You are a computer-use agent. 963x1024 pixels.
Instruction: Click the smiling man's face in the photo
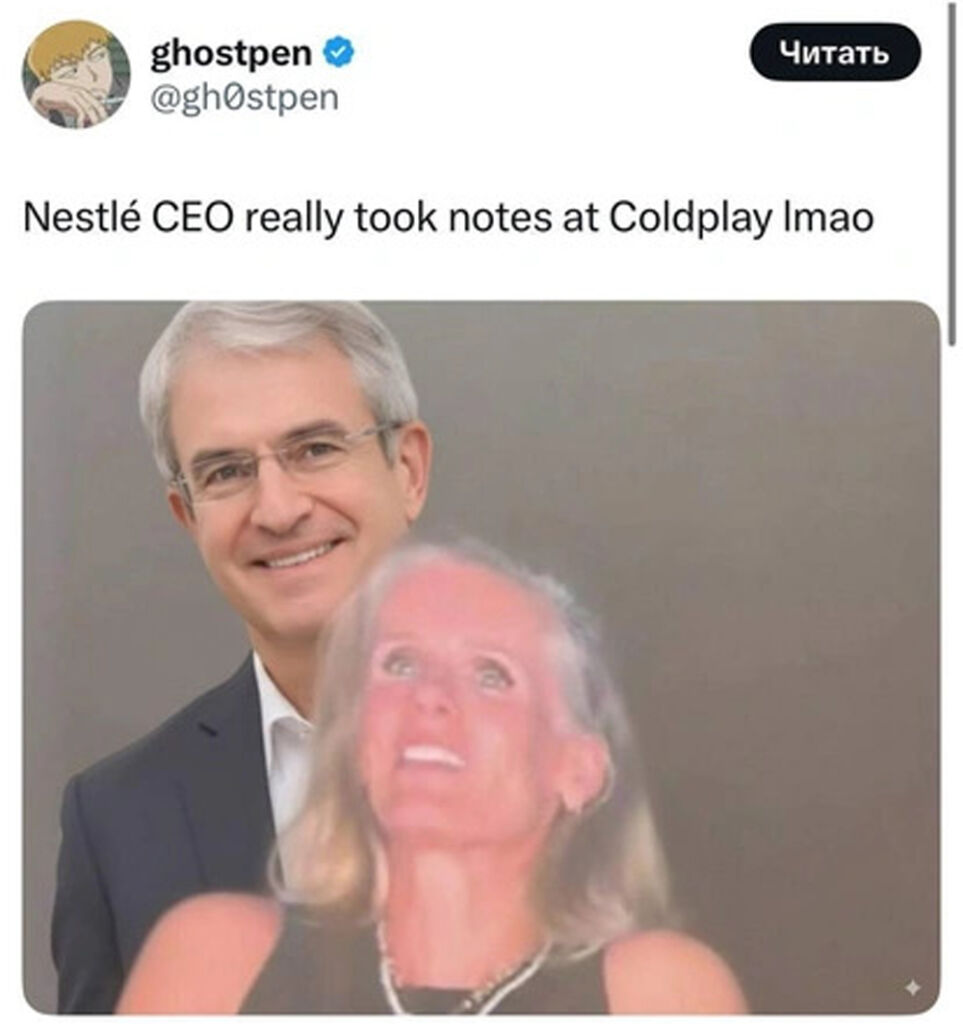click(289, 496)
